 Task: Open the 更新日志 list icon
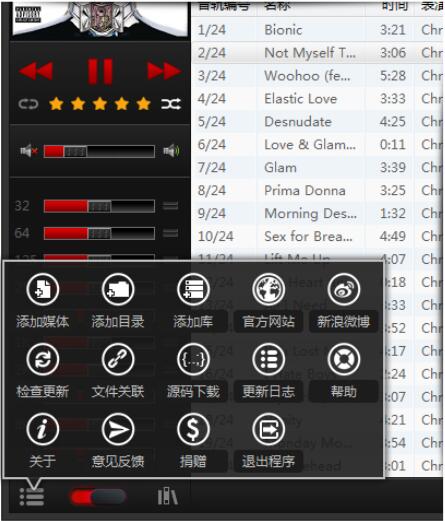(269, 359)
